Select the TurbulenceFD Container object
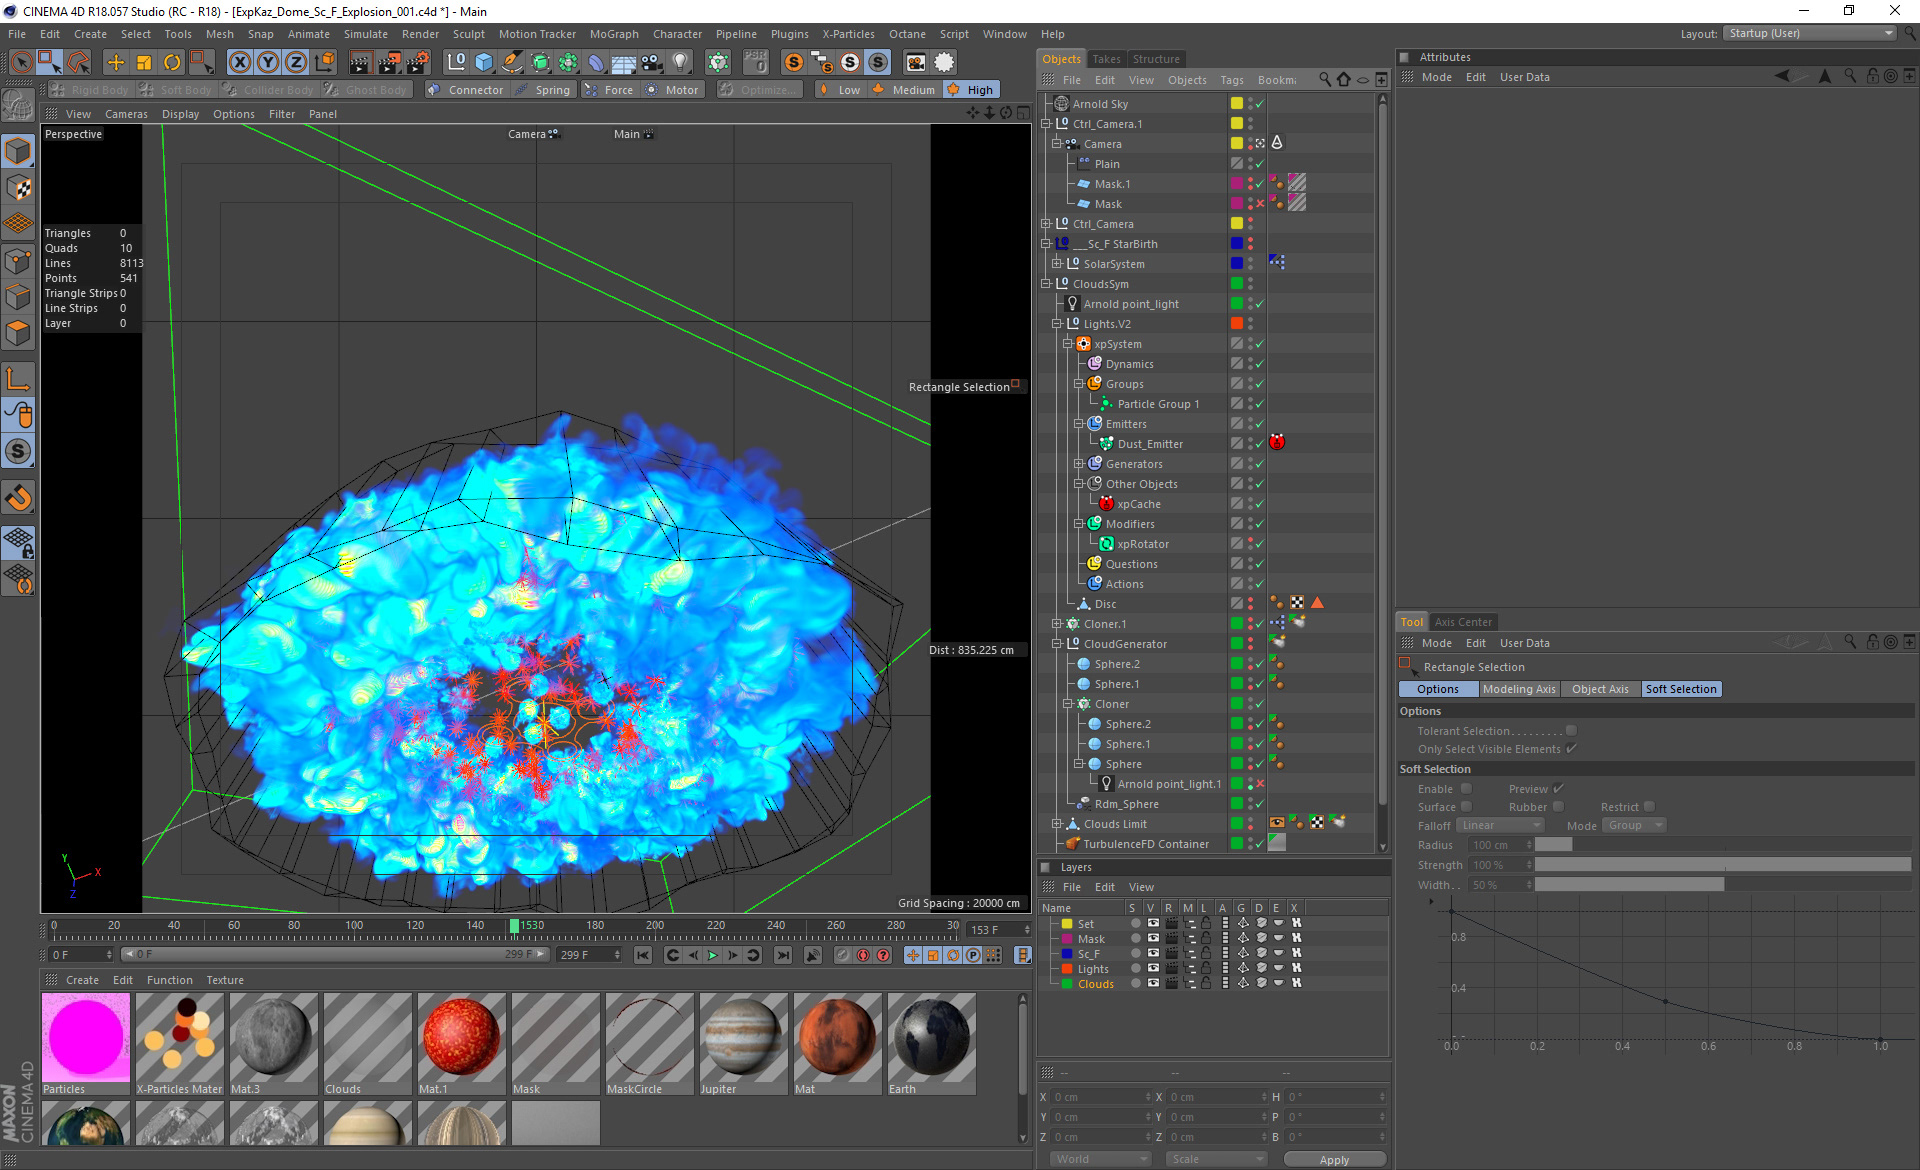 [x=1146, y=844]
